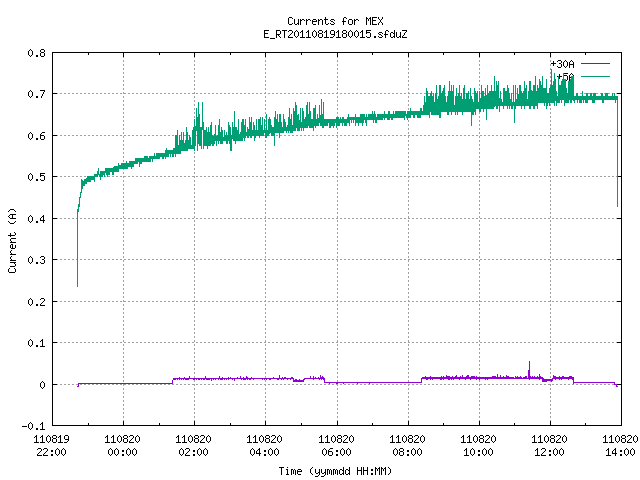Select the filename E_RT20110819180015.sfduZ subtitle
The height and width of the screenshot is (480, 640).
[335, 34]
